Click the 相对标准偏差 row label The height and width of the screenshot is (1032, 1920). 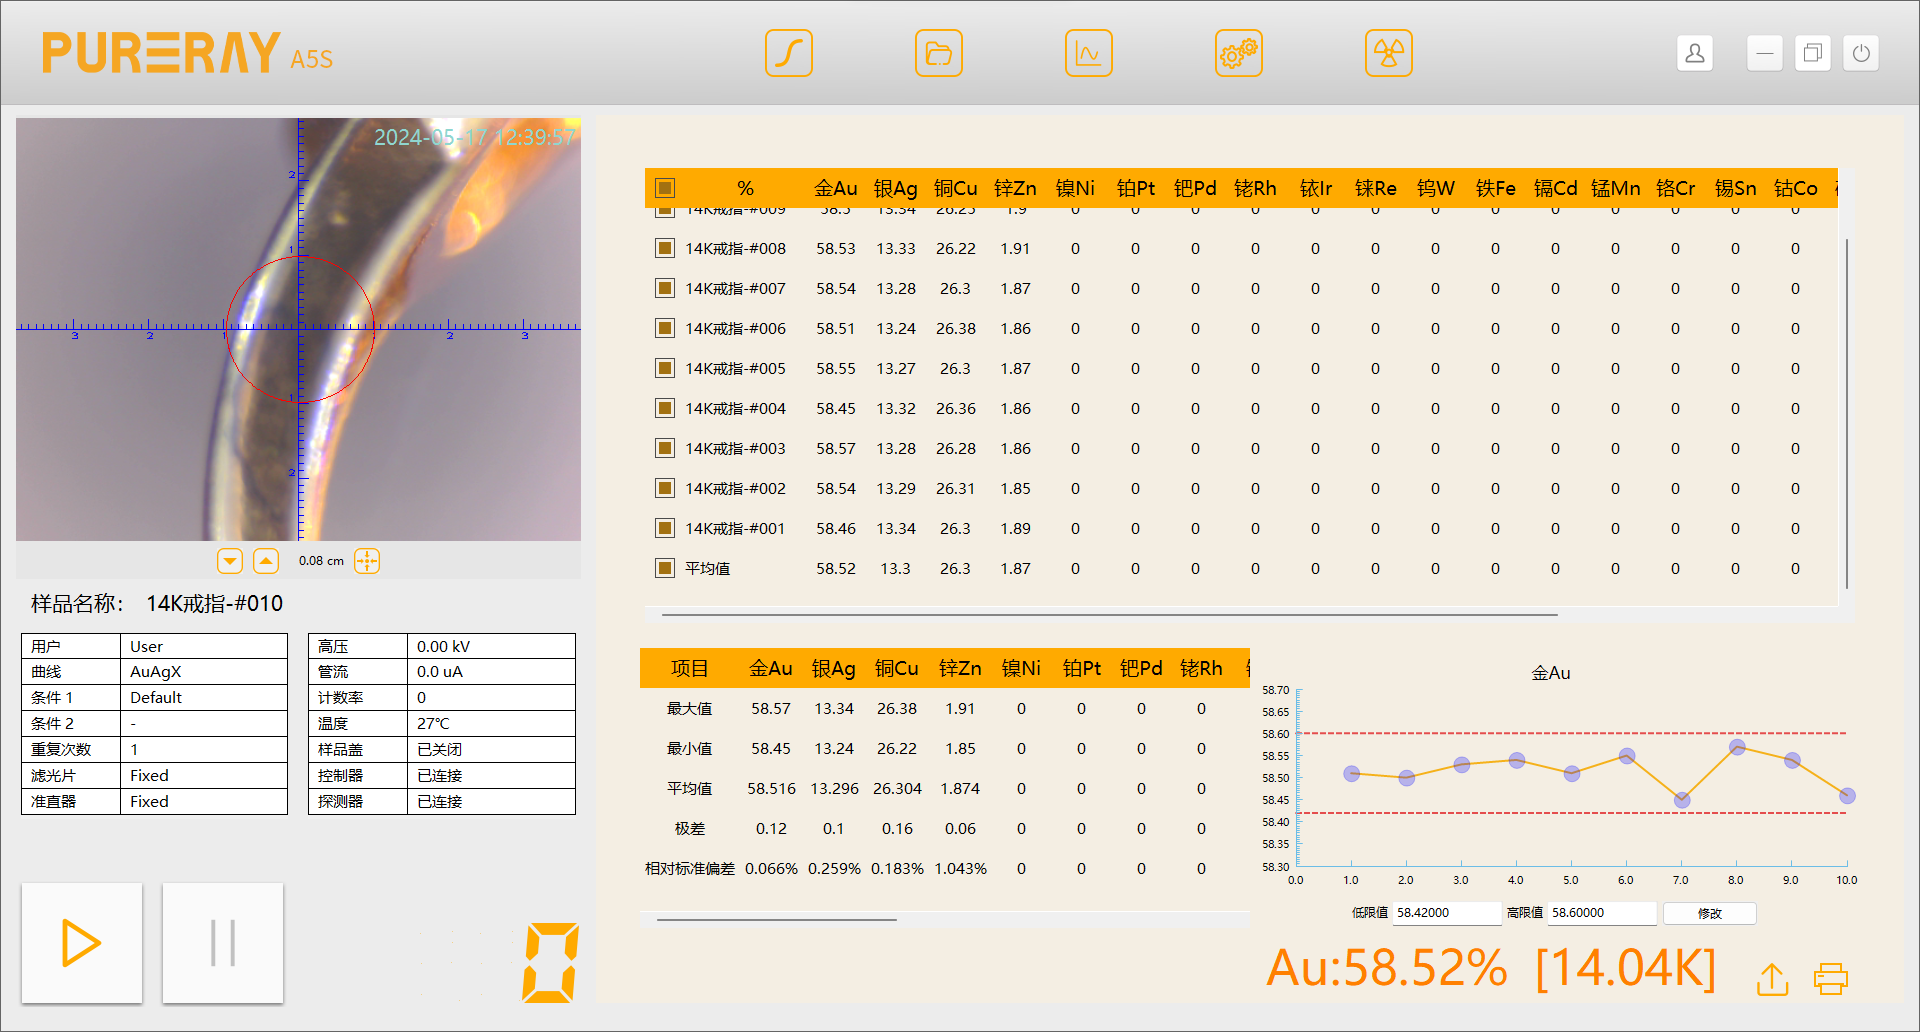pyautogui.click(x=690, y=868)
